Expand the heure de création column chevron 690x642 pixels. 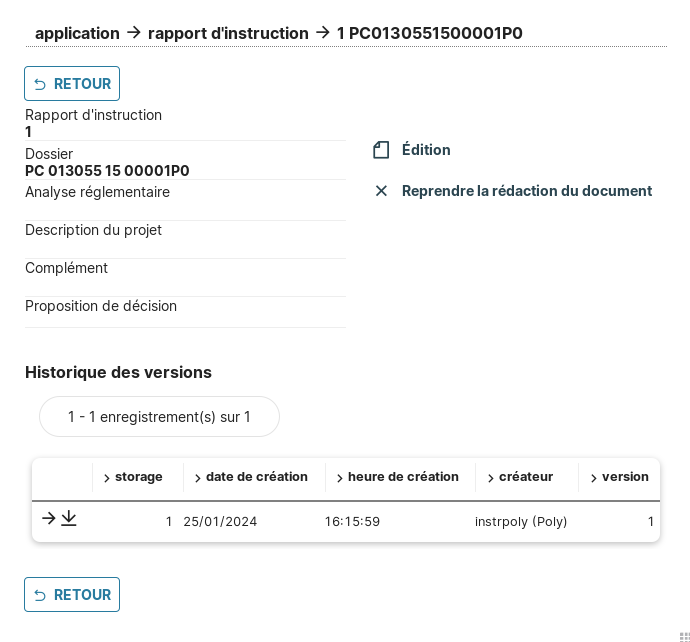(x=340, y=478)
